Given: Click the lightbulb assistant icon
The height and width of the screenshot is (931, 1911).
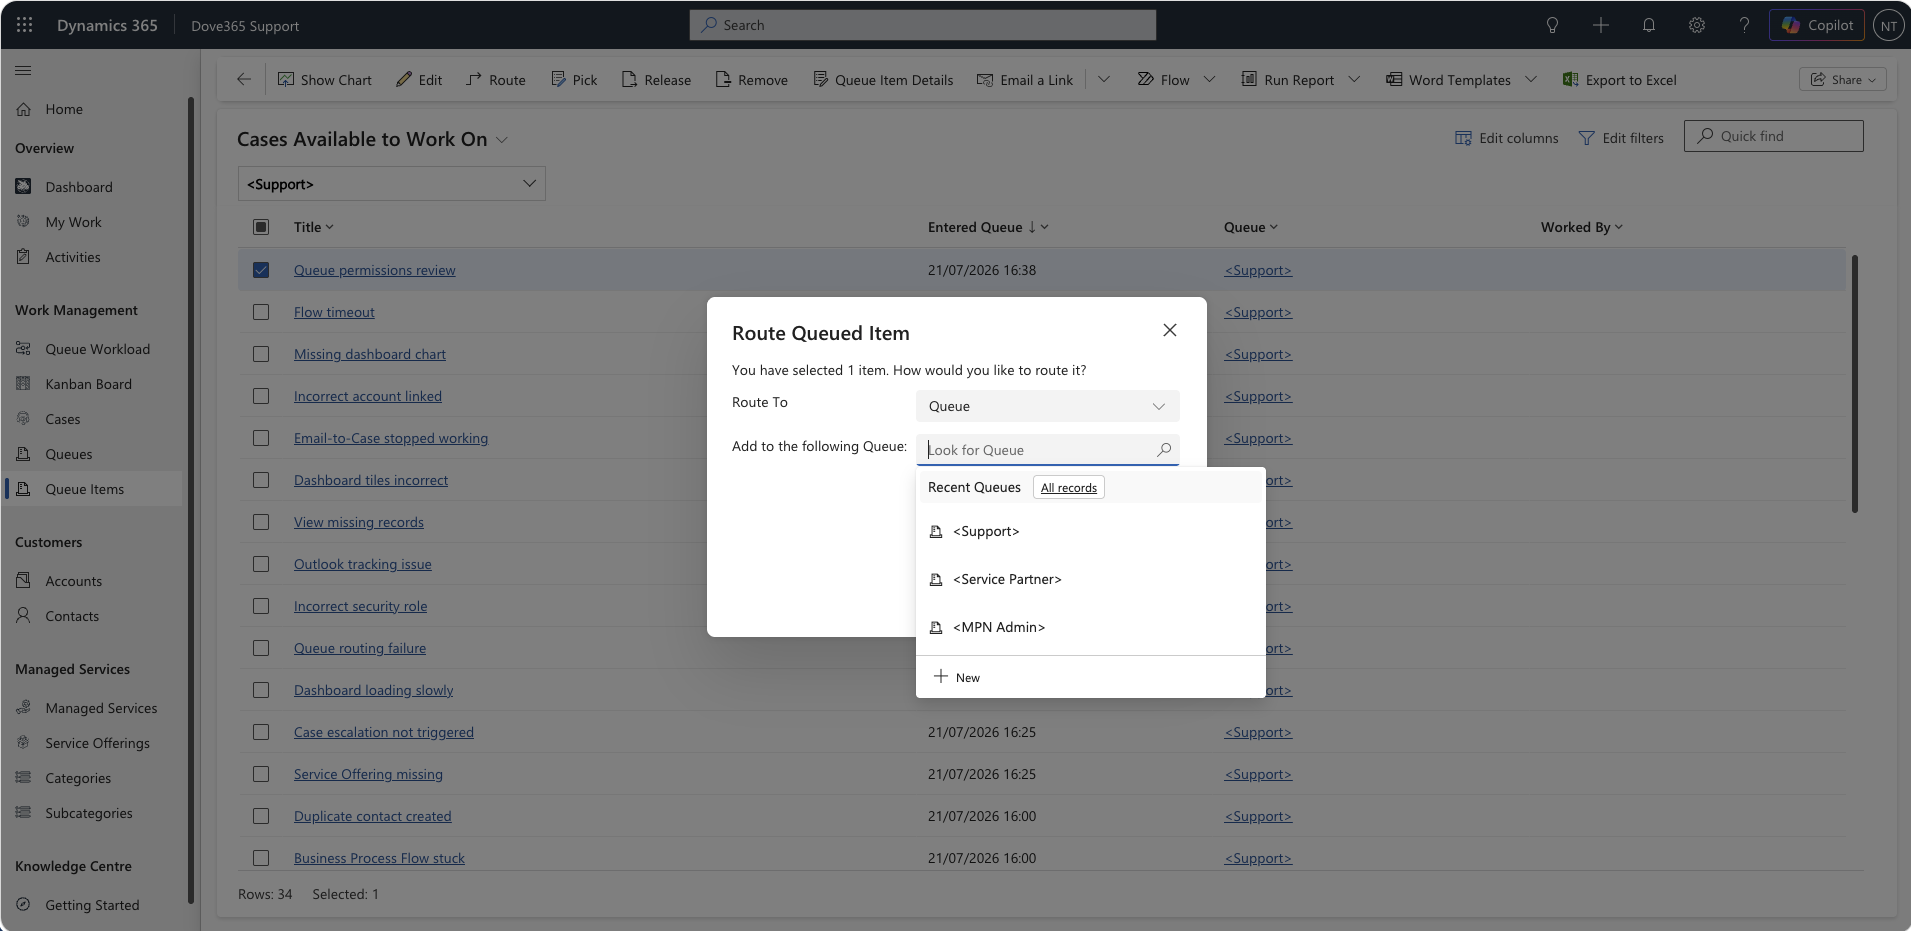Looking at the screenshot, I should coord(1552,25).
